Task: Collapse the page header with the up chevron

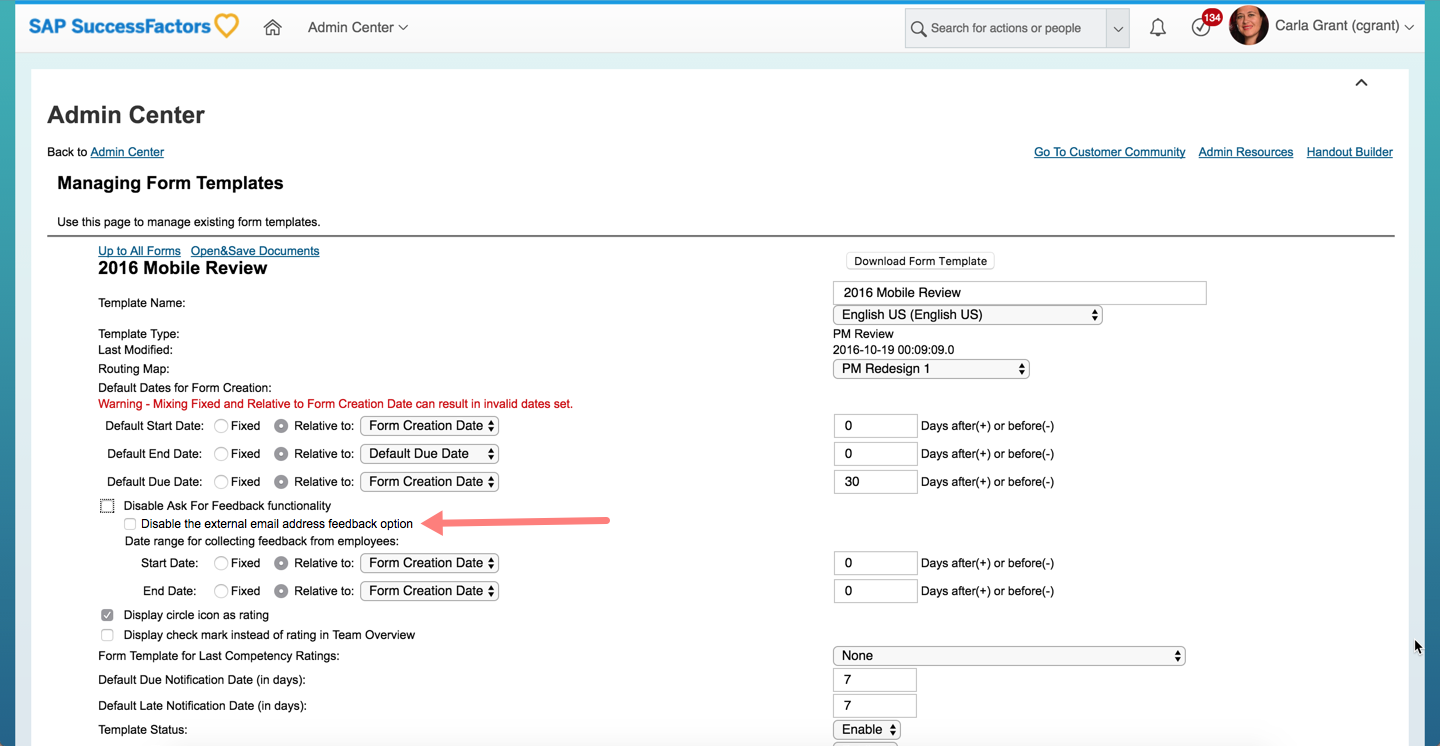Action: click(1361, 82)
